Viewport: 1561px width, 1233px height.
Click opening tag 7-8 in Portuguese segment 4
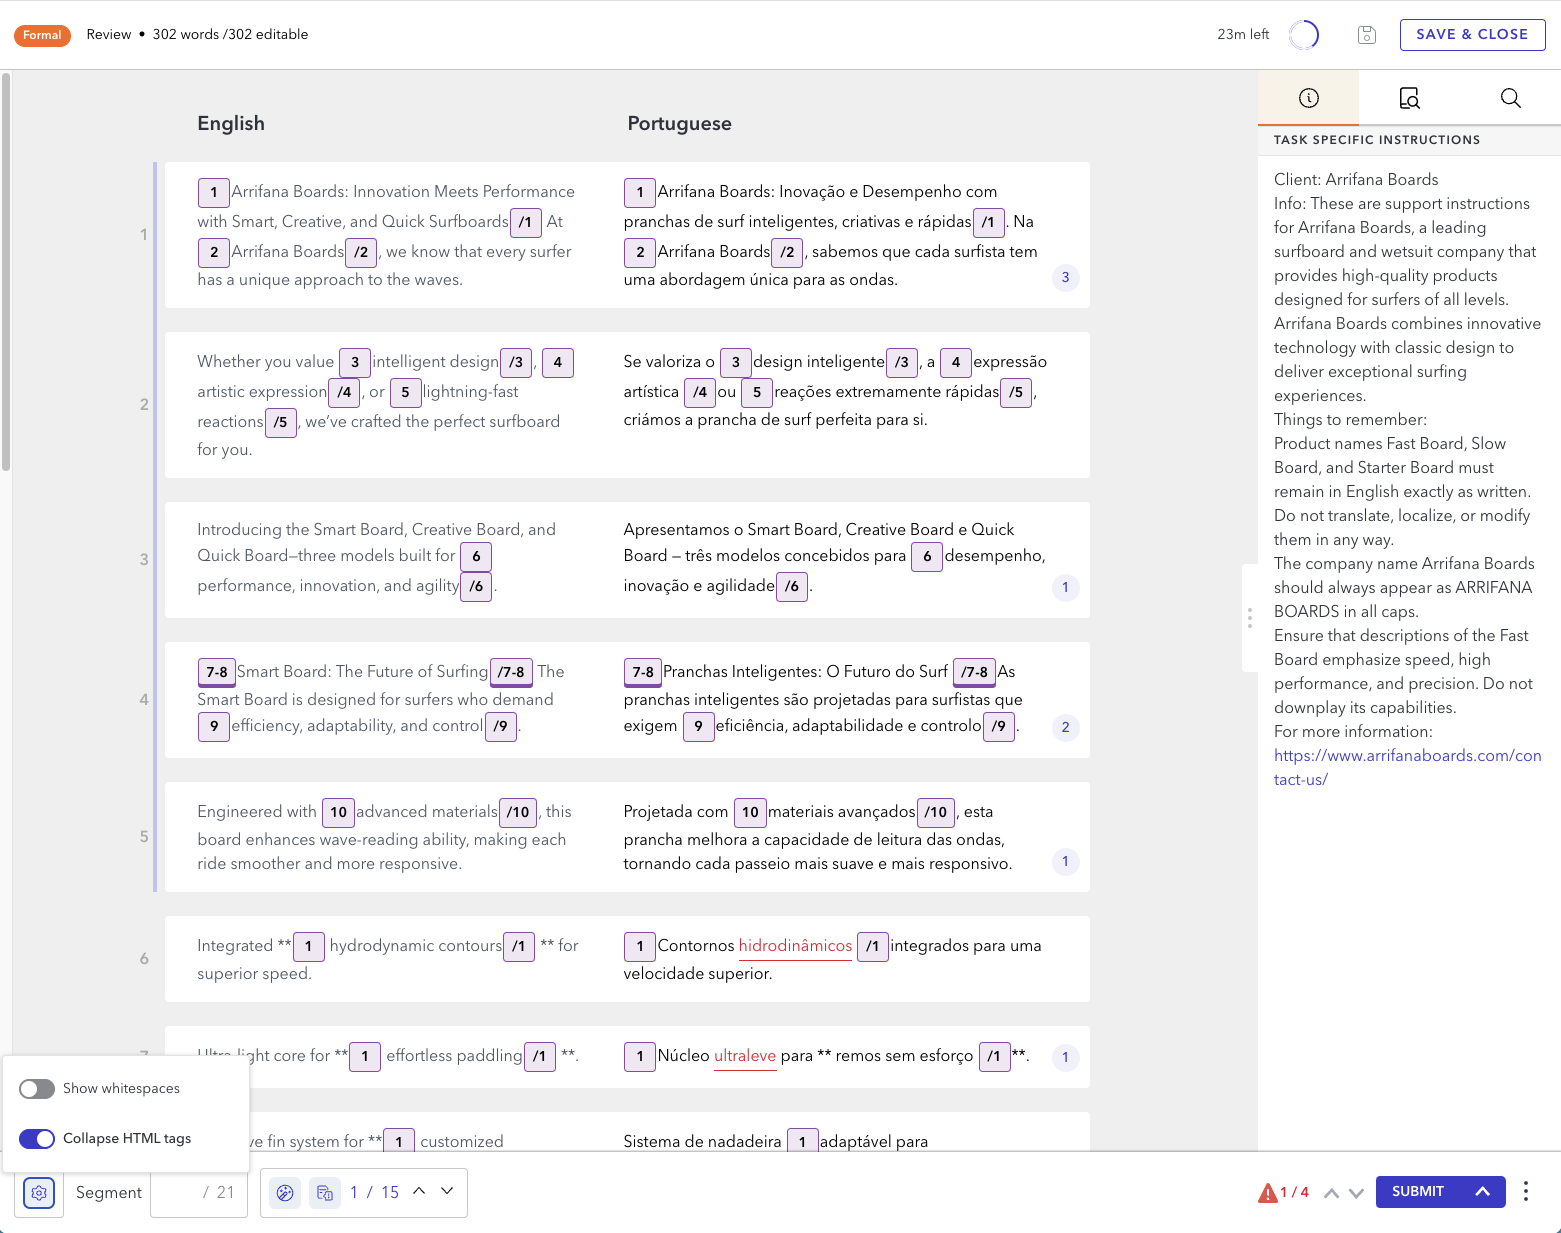click(x=643, y=672)
